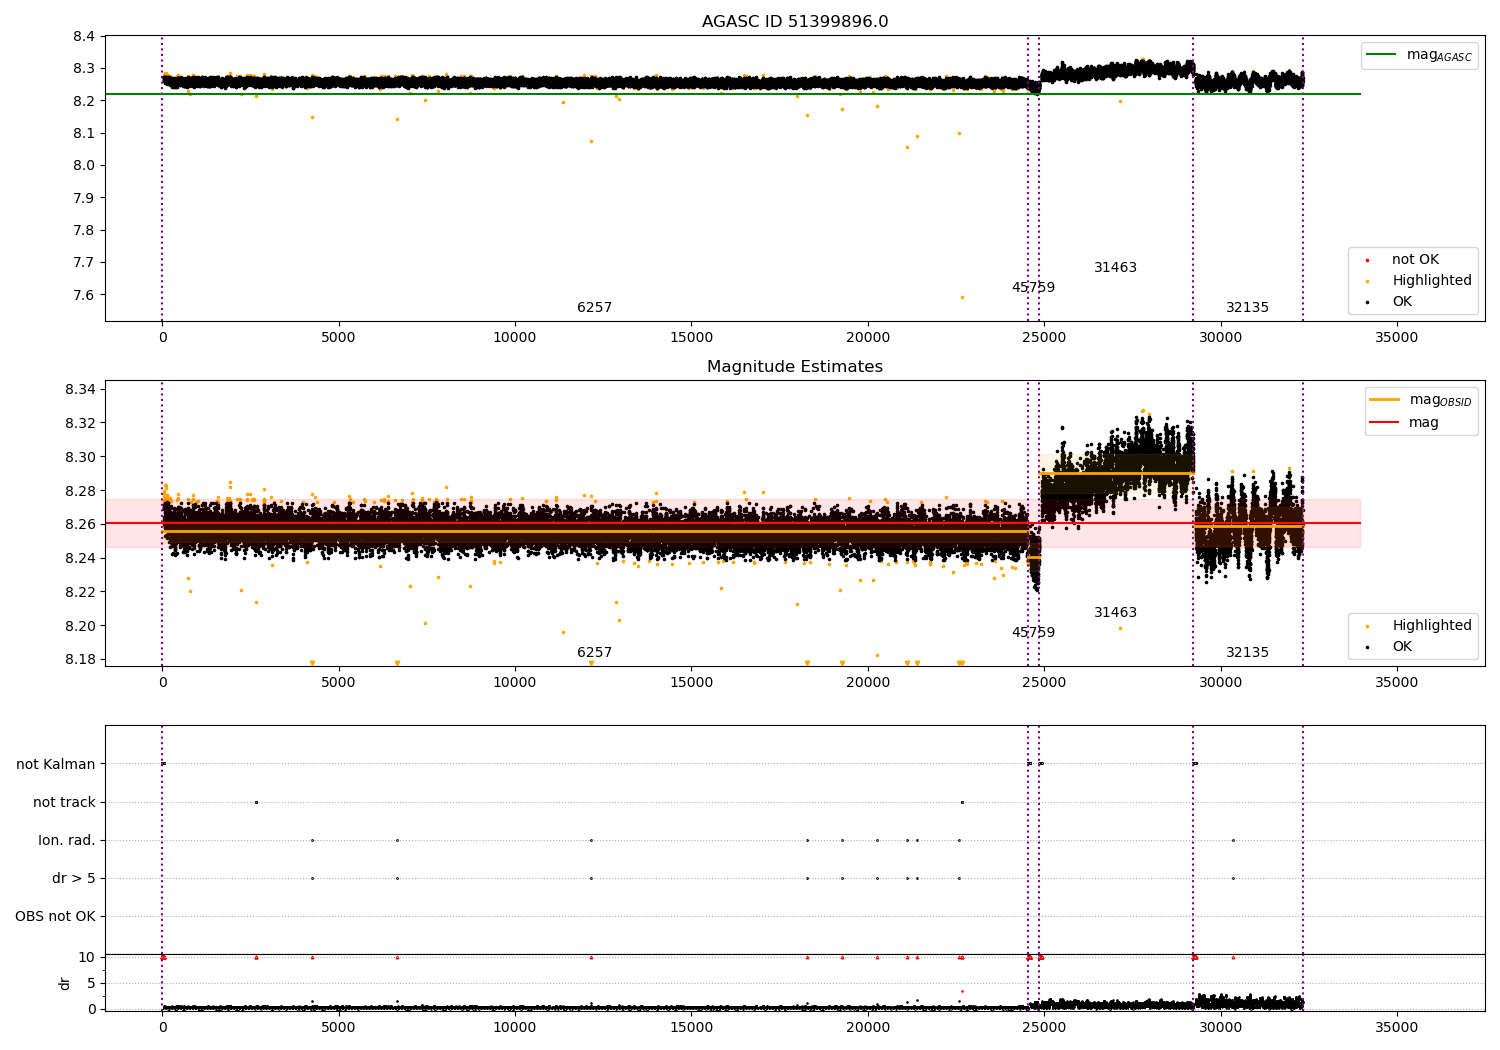Click the 45759 obsid label in top plot
This screenshot has width=1500, height=1050.
[x=1033, y=288]
